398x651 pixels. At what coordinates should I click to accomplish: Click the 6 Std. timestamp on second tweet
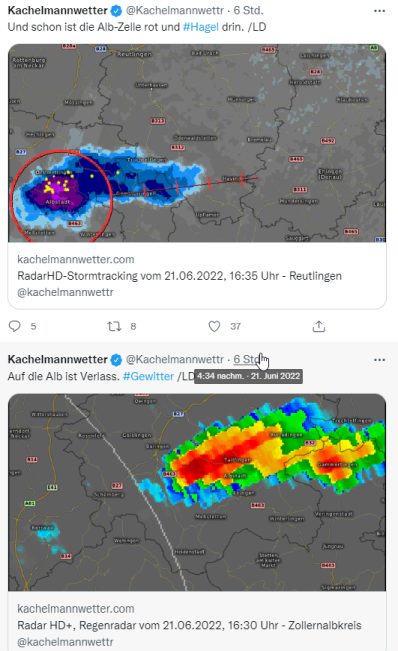[x=248, y=360]
